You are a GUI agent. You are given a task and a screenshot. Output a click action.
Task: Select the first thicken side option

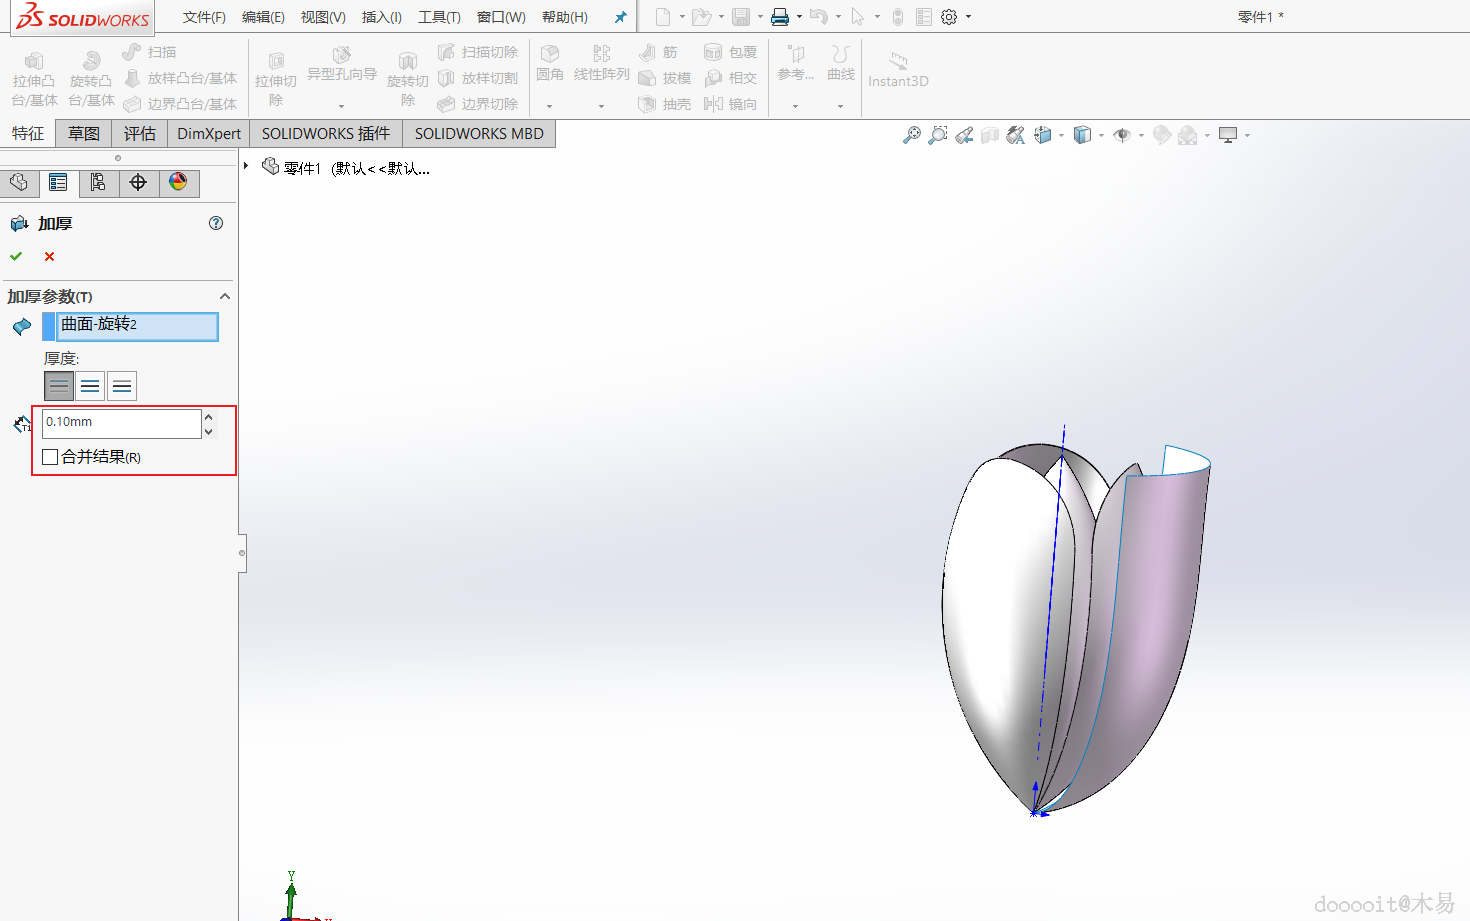pyautogui.click(x=59, y=386)
